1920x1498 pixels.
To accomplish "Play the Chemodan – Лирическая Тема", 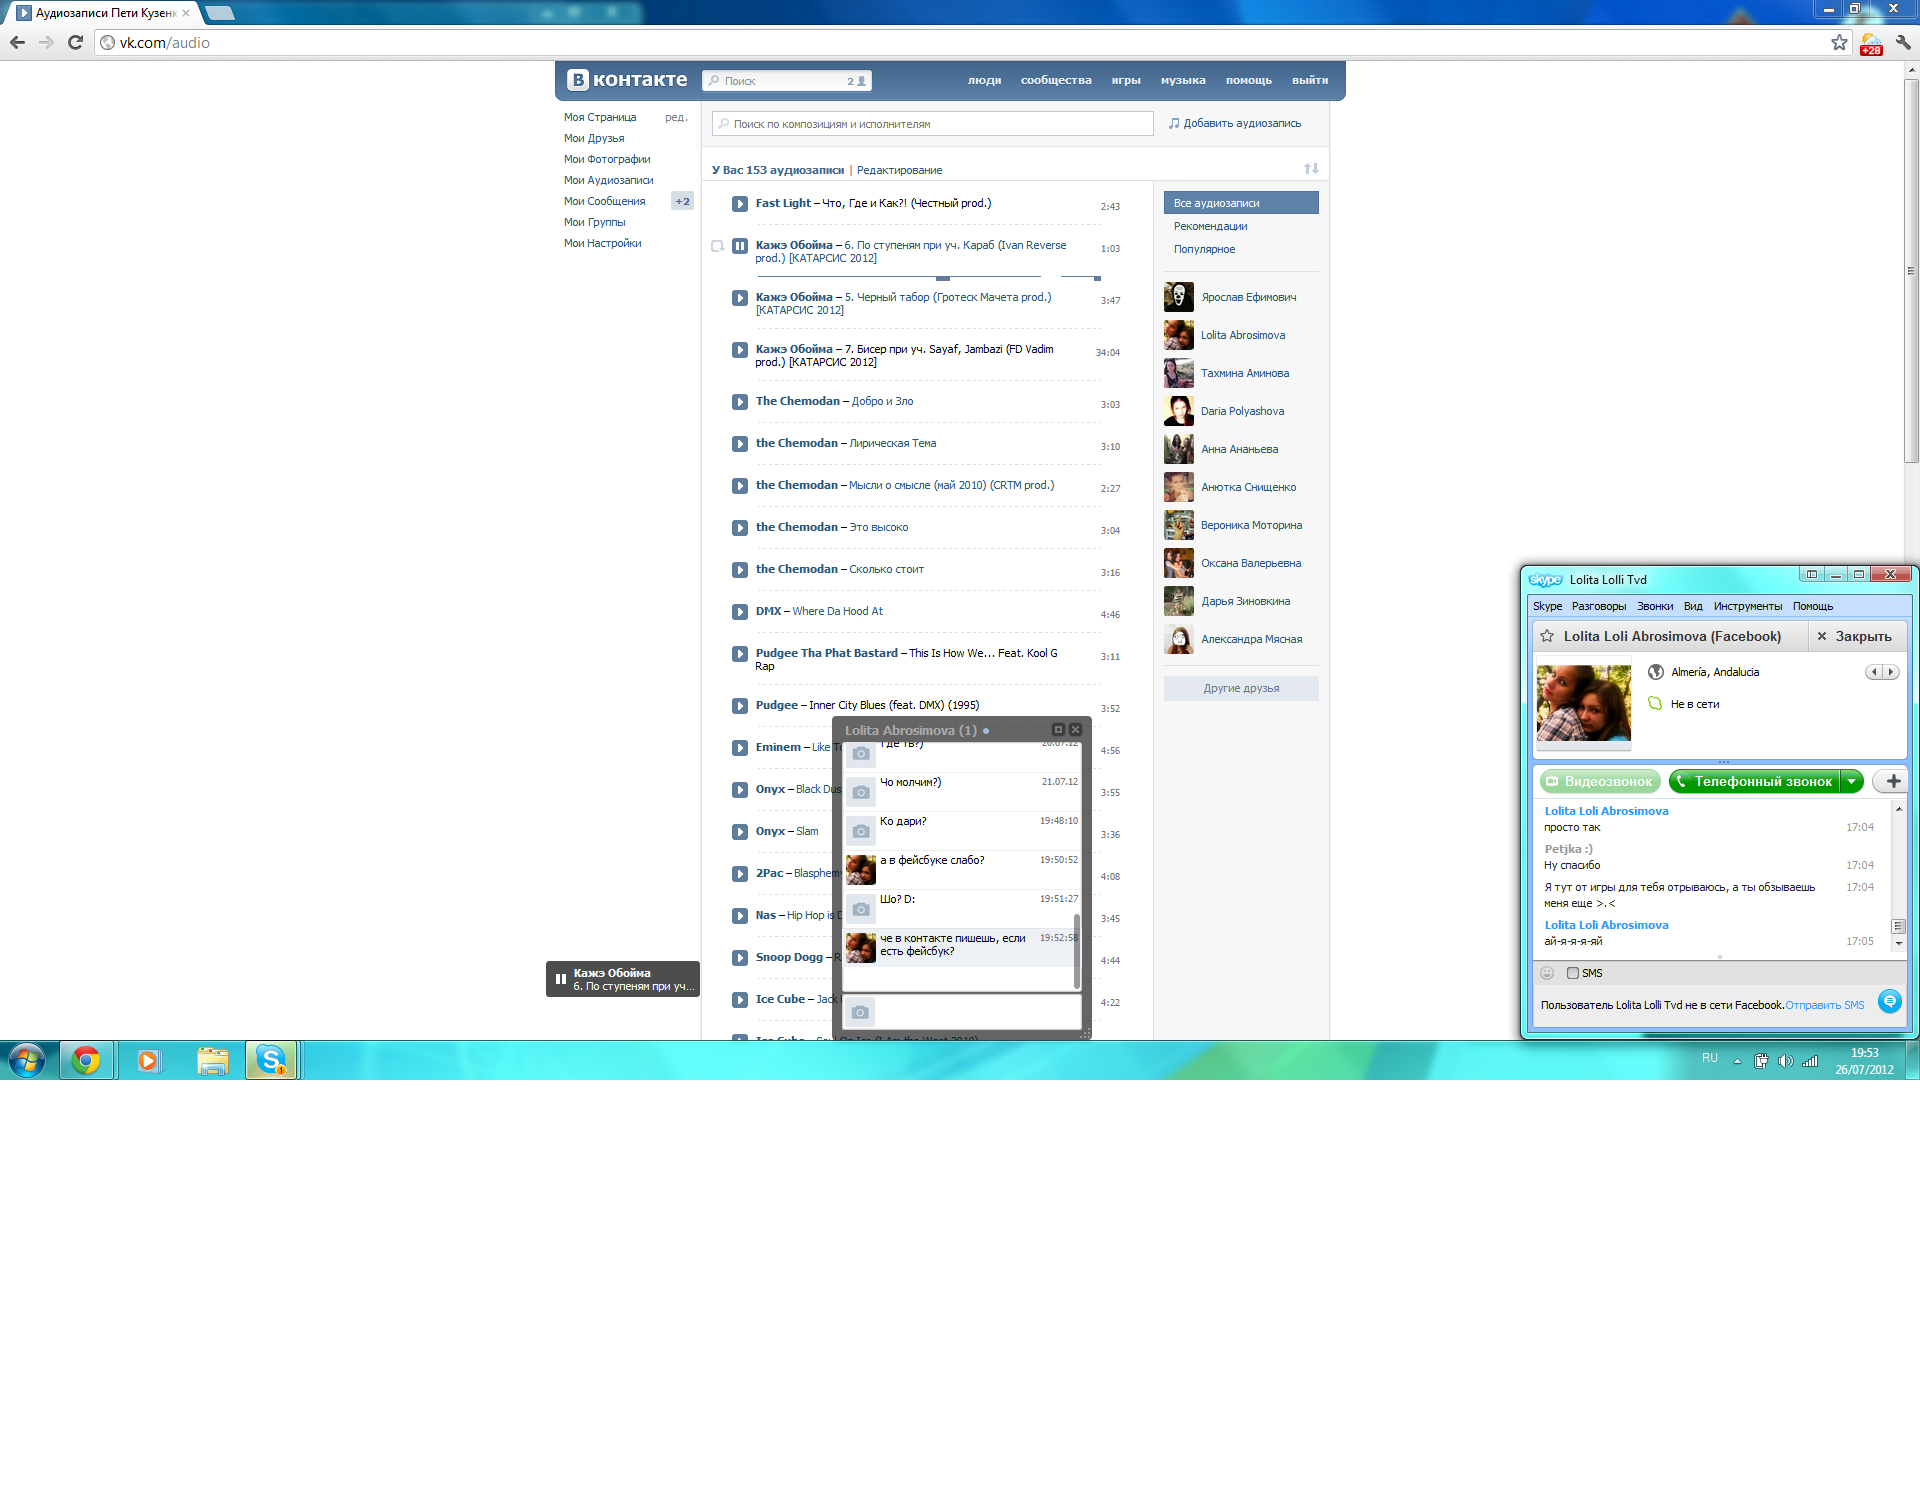I will [740, 444].
